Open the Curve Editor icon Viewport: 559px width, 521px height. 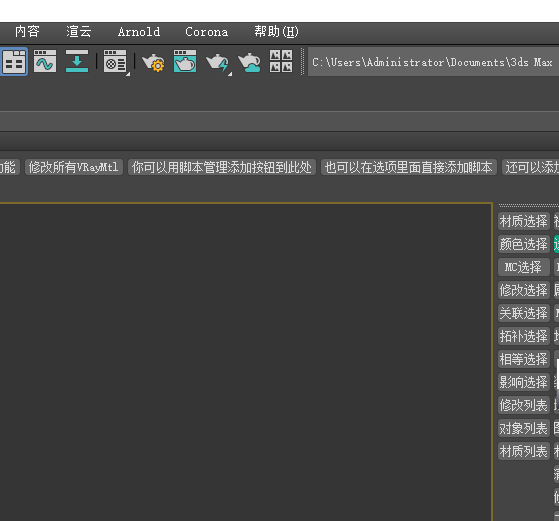pos(45,62)
